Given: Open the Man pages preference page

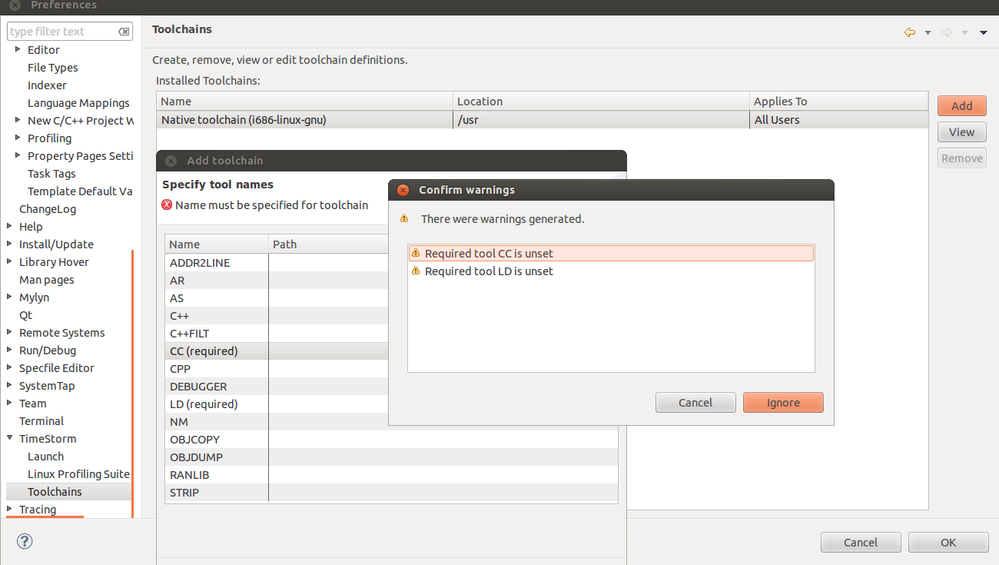Looking at the screenshot, I should [47, 280].
